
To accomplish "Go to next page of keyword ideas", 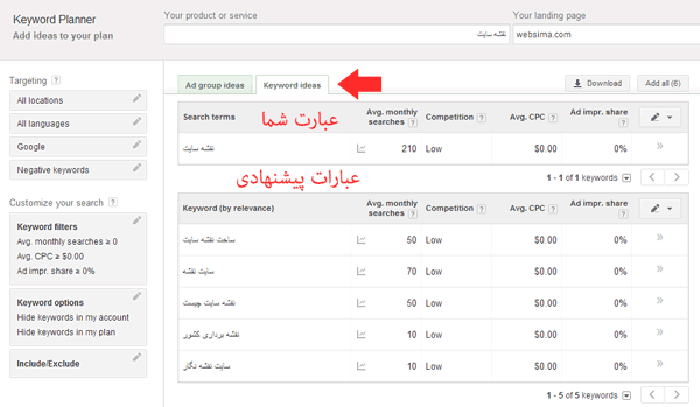I will point(676,395).
